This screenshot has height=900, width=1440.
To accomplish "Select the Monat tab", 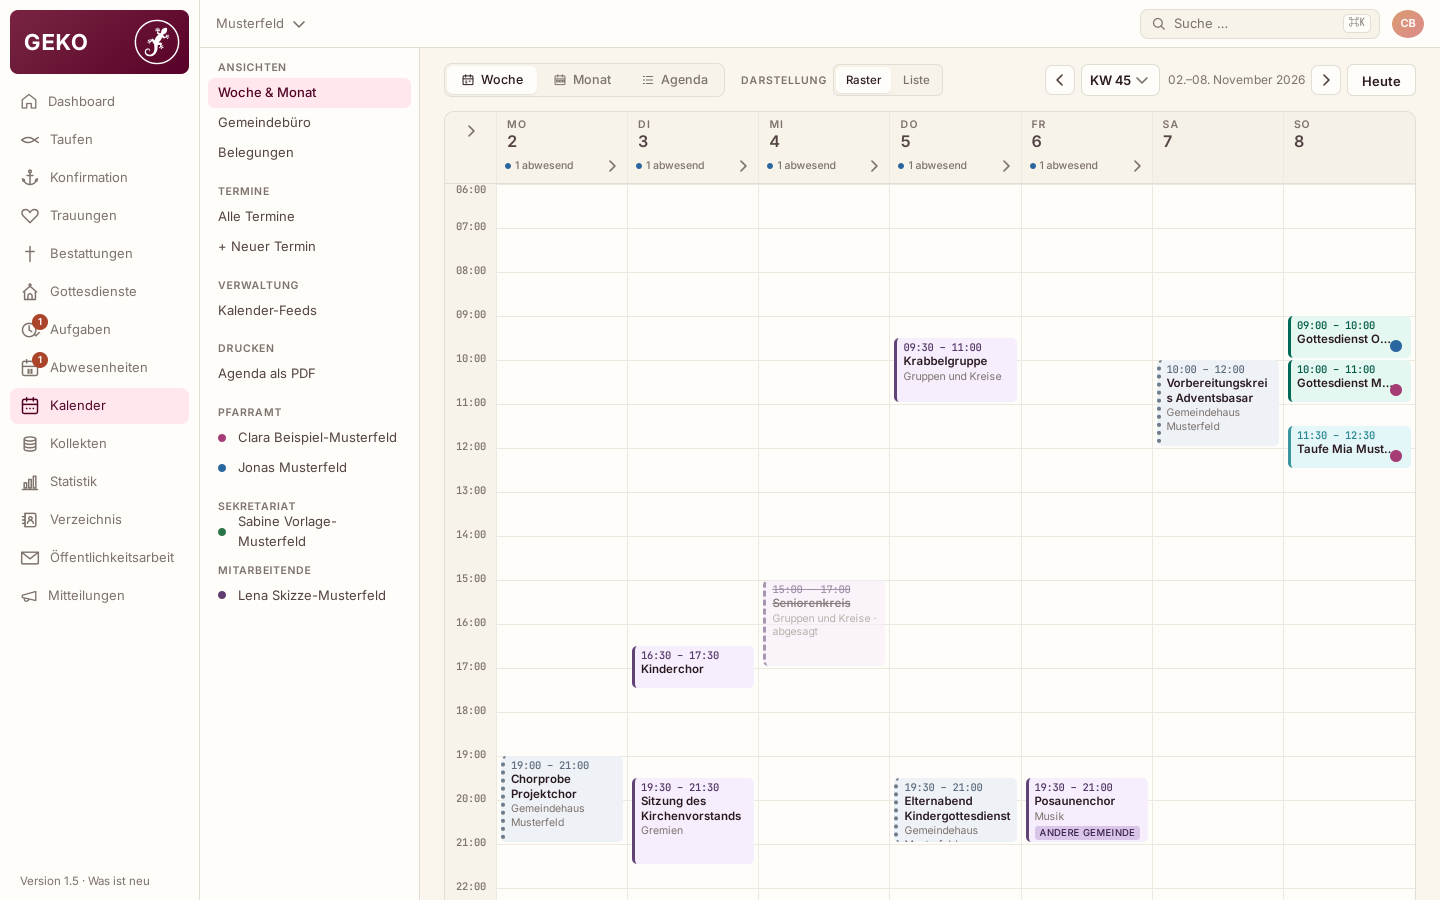I will point(582,80).
